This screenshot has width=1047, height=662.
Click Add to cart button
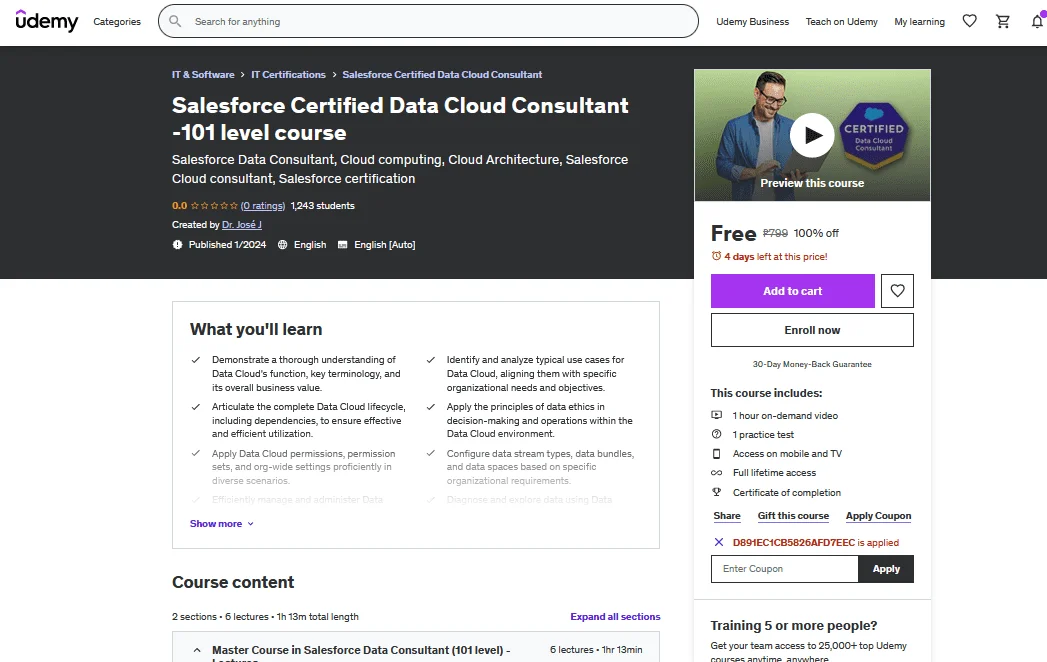pyautogui.click(x=793, y=291)
